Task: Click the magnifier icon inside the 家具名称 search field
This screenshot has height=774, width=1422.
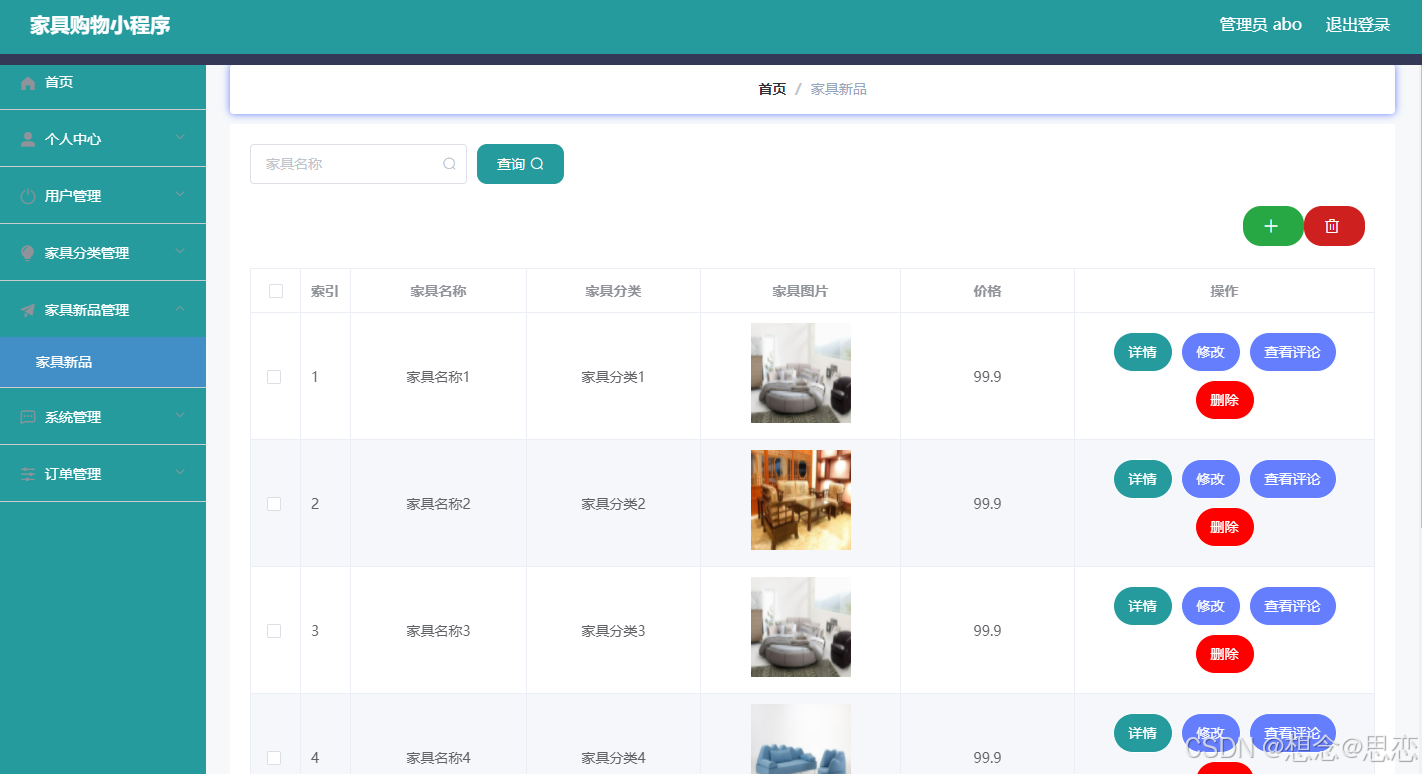Action: [x=449, y=164]
